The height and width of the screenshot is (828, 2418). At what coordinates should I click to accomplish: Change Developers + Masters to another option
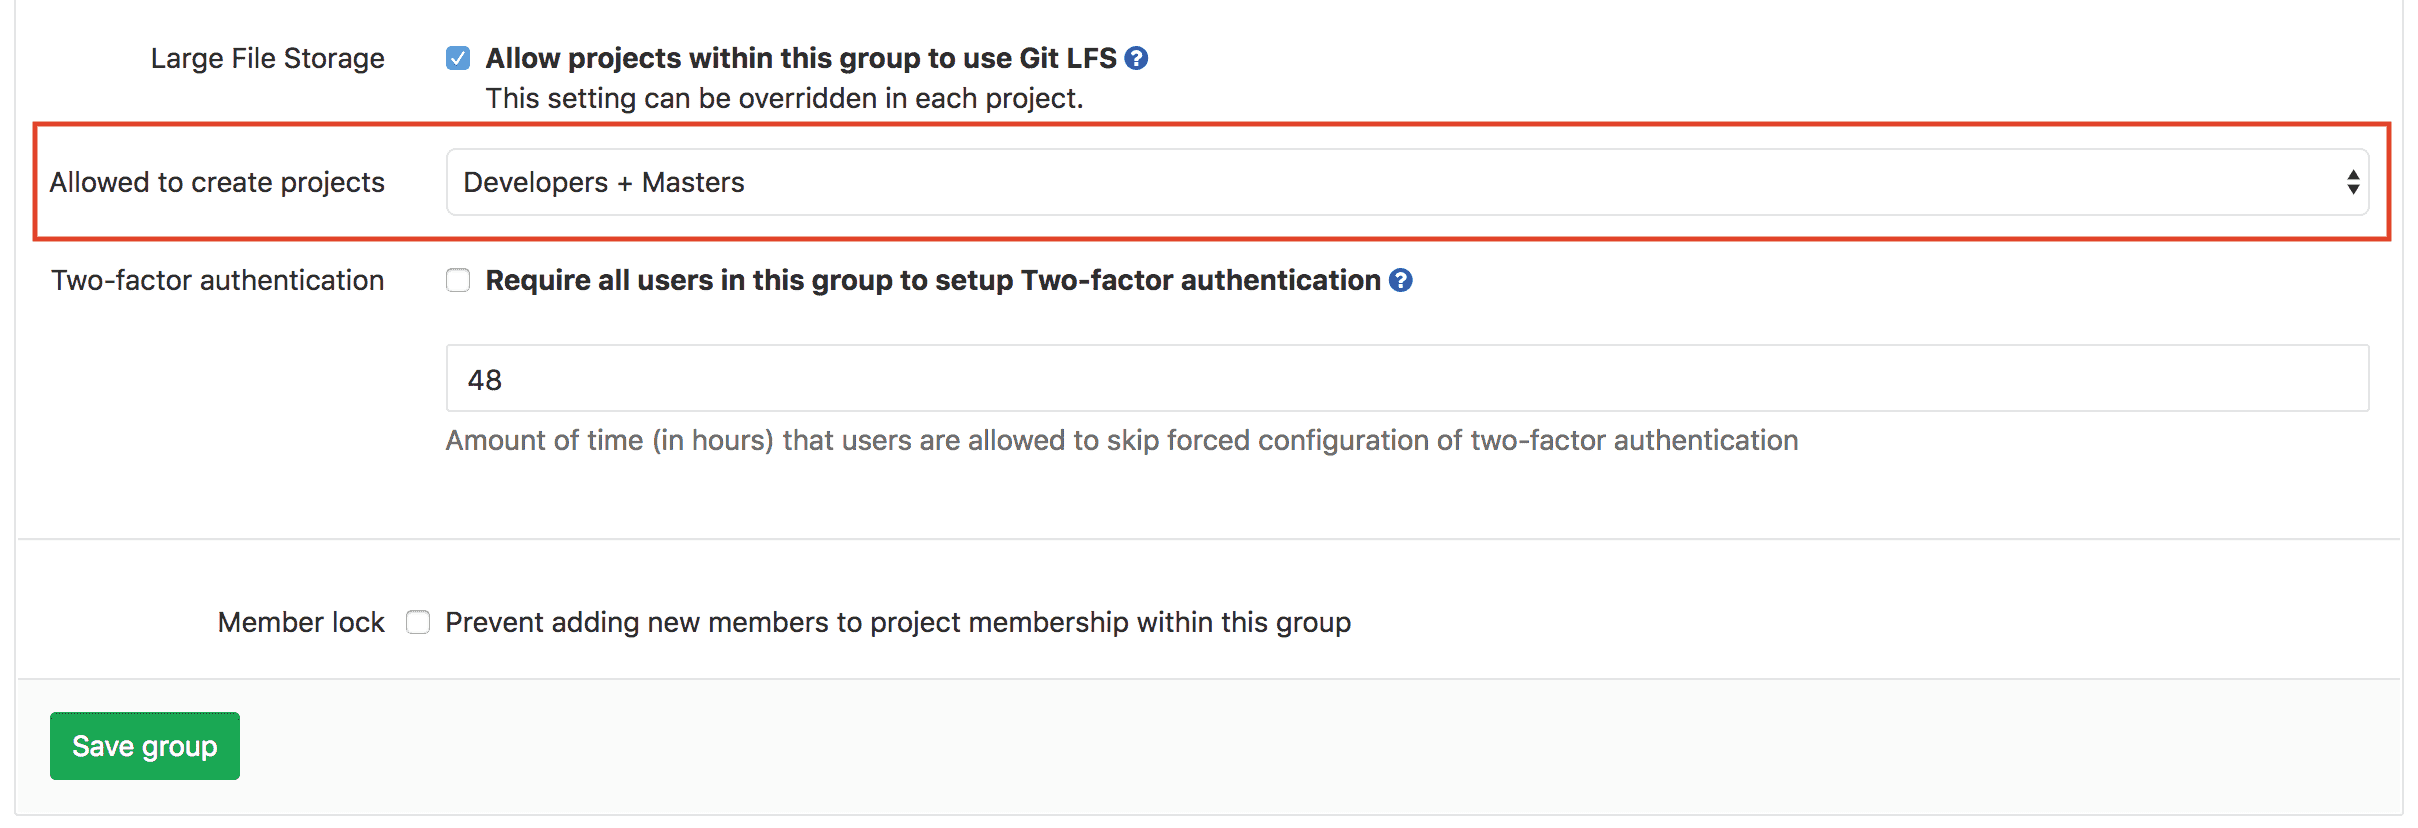click(1400, 182)
